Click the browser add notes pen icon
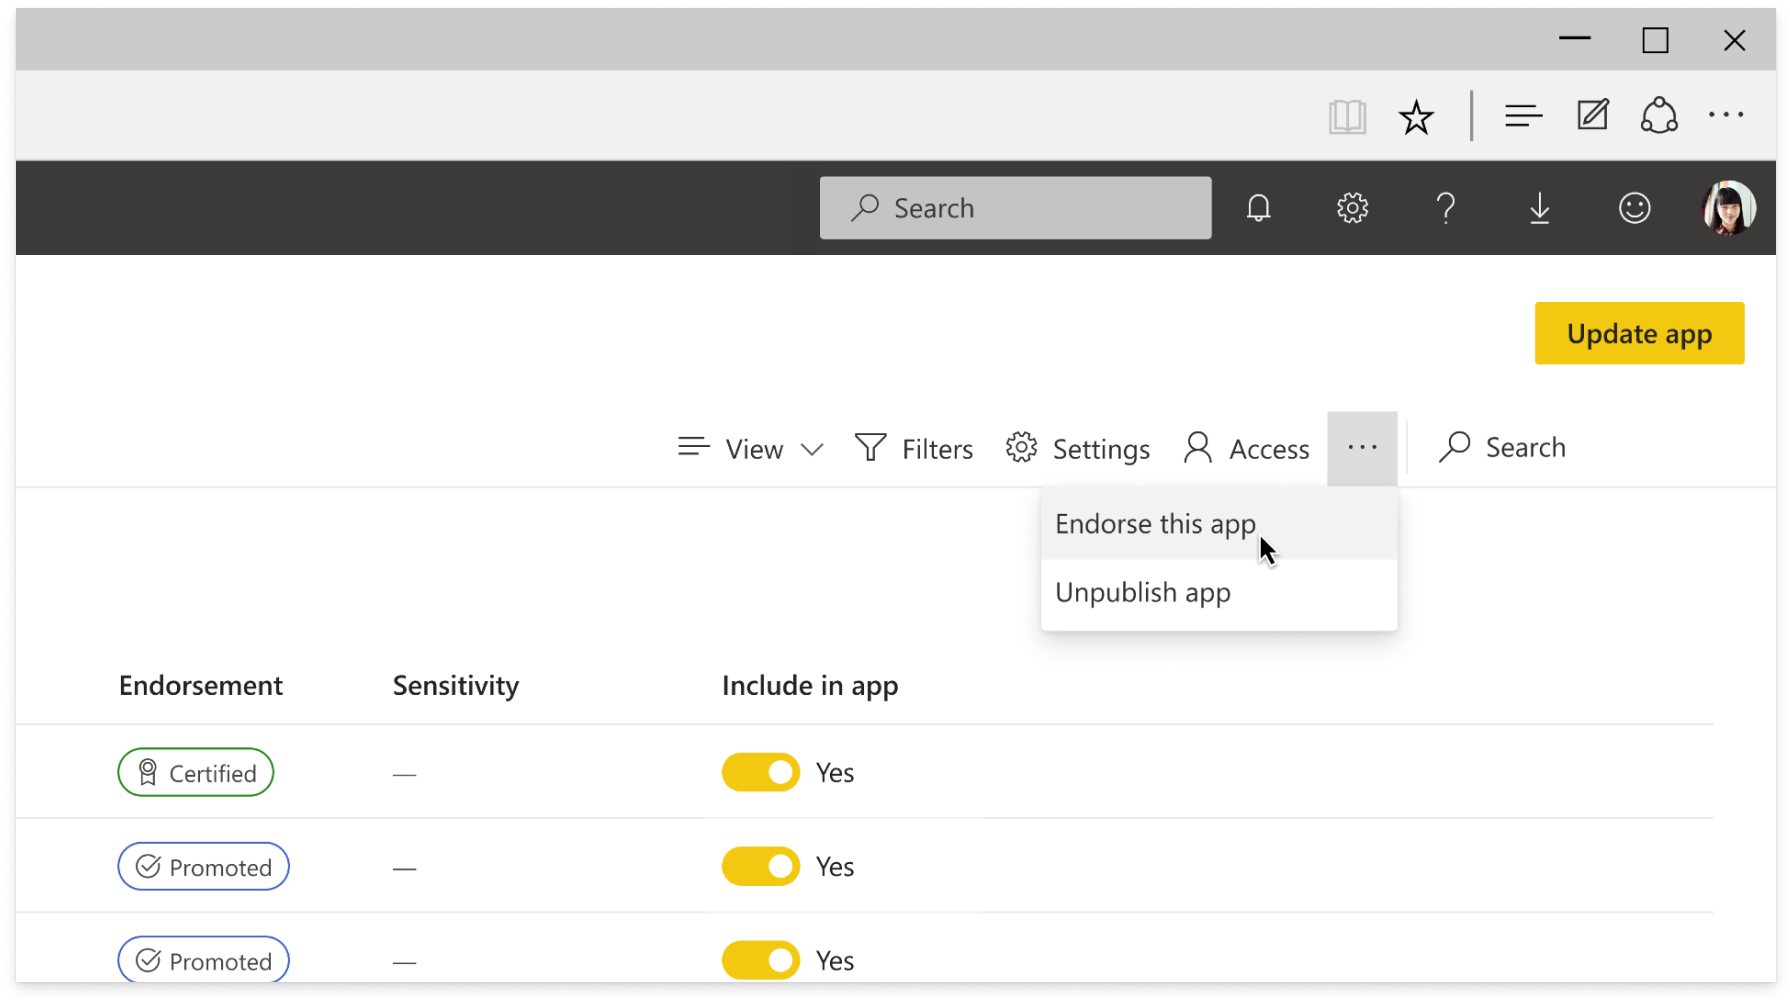This screenshot has width=1790, height=1003. [x=1592, y=116]
